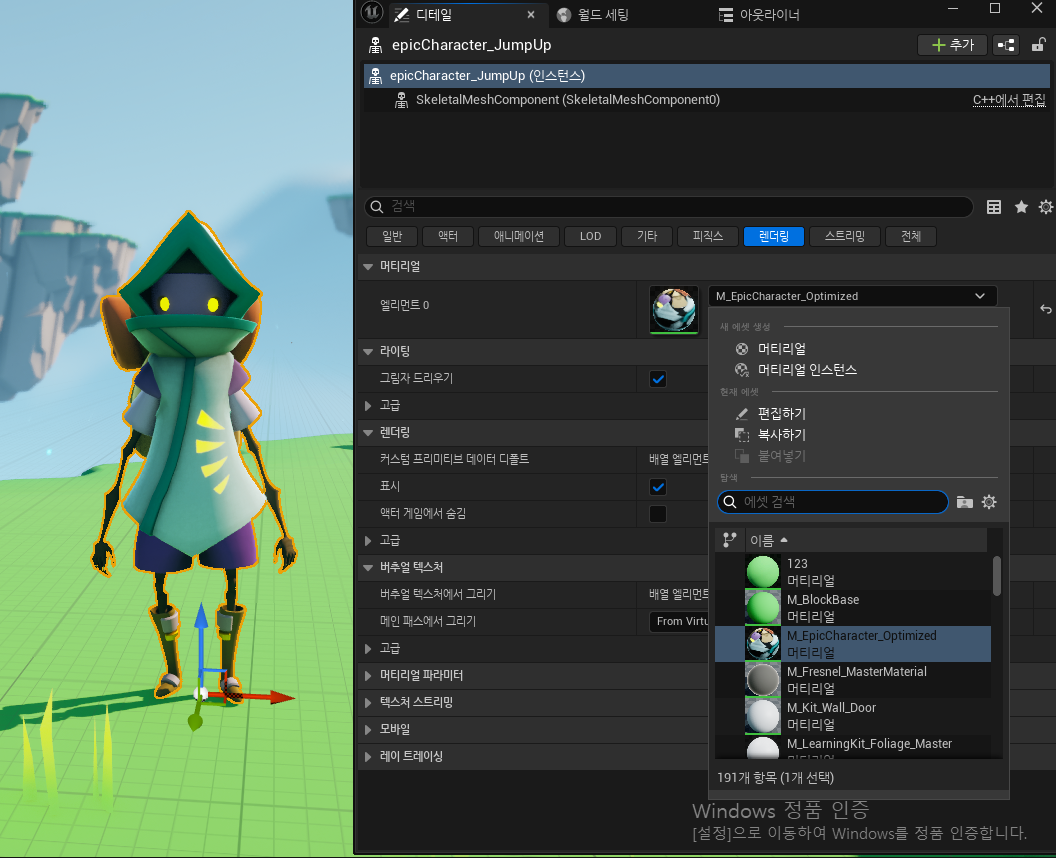Choose 복사하기 in the asset menu
Image resolution: width=1056 pixels, height=858 pixels.
click(781, 434)
